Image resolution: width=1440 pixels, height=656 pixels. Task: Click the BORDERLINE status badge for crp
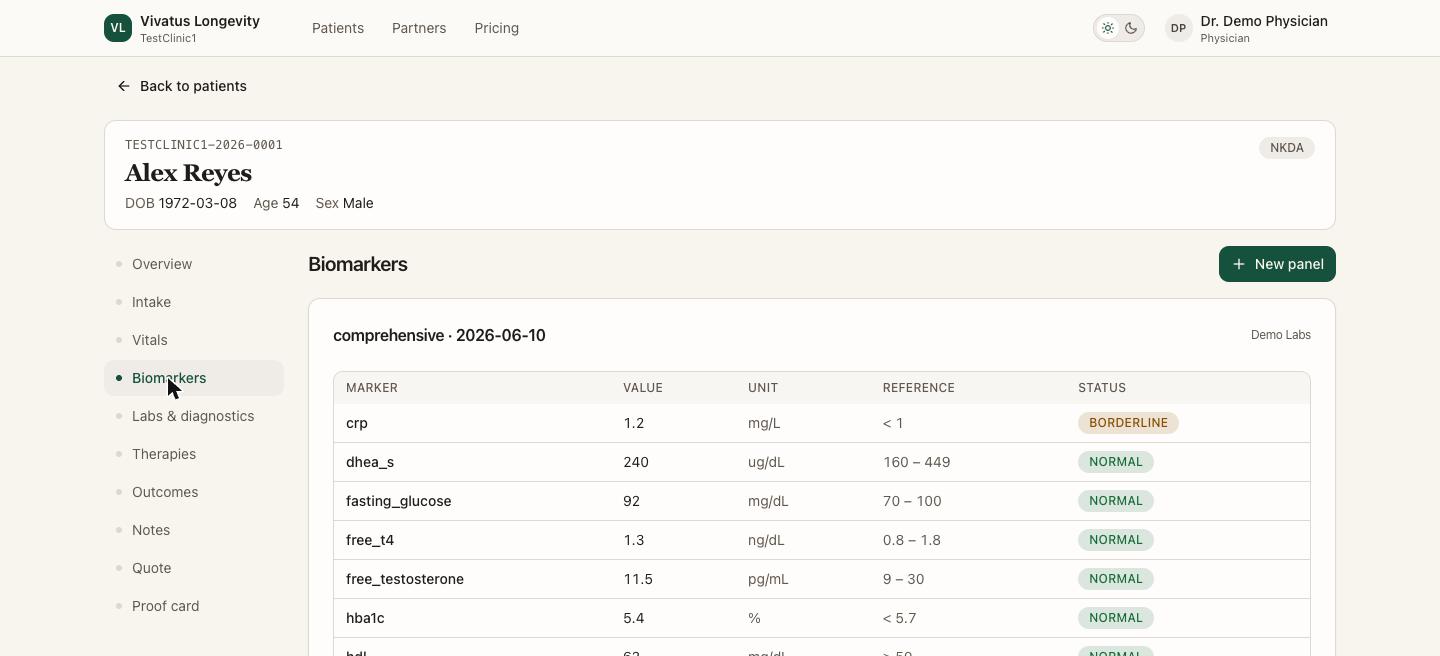coord(1128,423)
